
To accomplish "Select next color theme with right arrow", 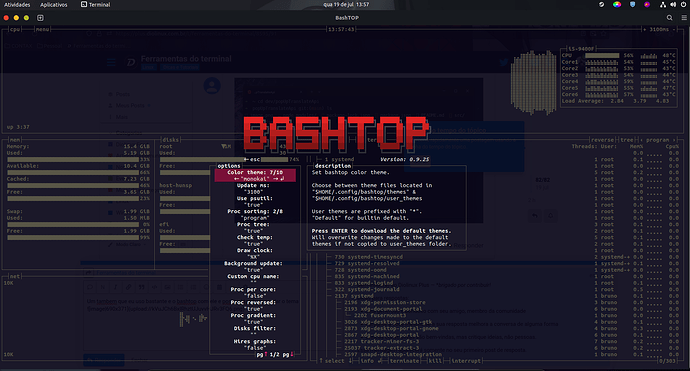I will (279, 179).
